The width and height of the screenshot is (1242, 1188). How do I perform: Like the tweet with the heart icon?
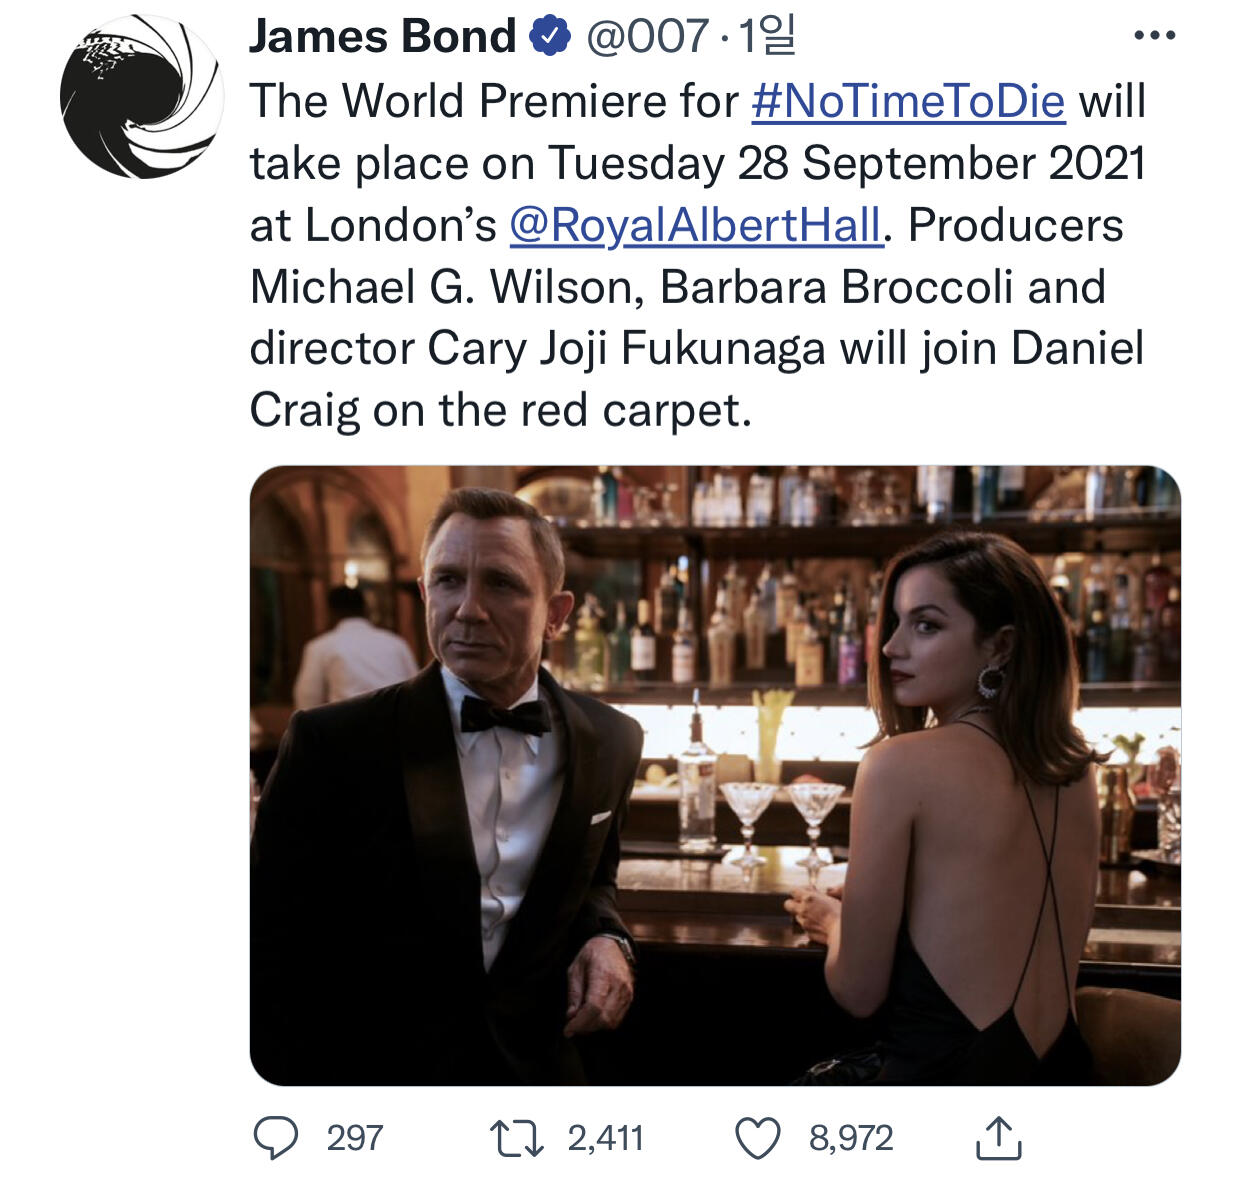[x=758, y=1138]
